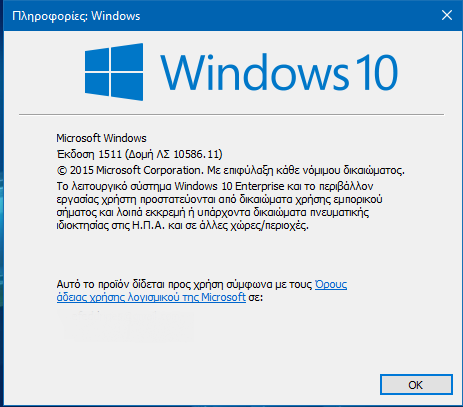Click the Έκδοση 1511 version text
Image resolution: width=463 pixels, height=407 pixels.
pos(89,154)
